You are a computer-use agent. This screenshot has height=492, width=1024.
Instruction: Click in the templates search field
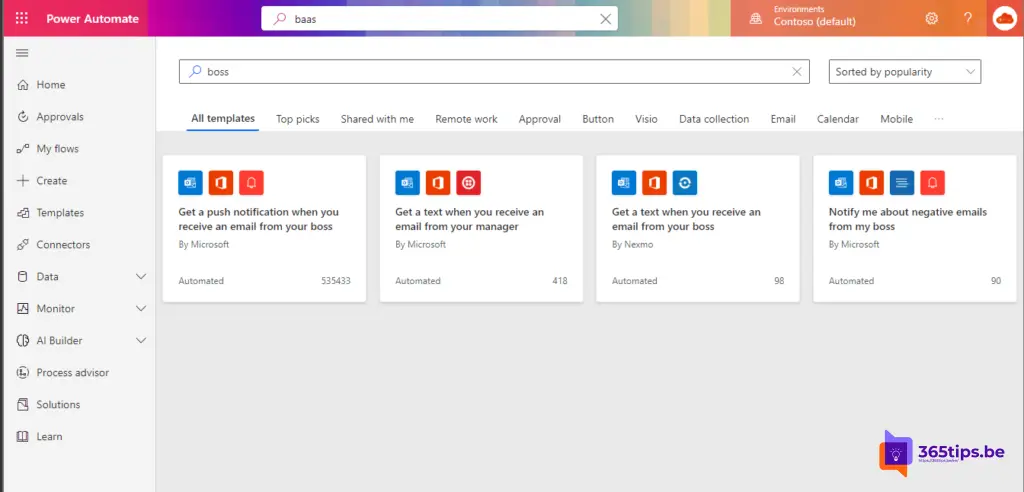(x=490, y=72)
